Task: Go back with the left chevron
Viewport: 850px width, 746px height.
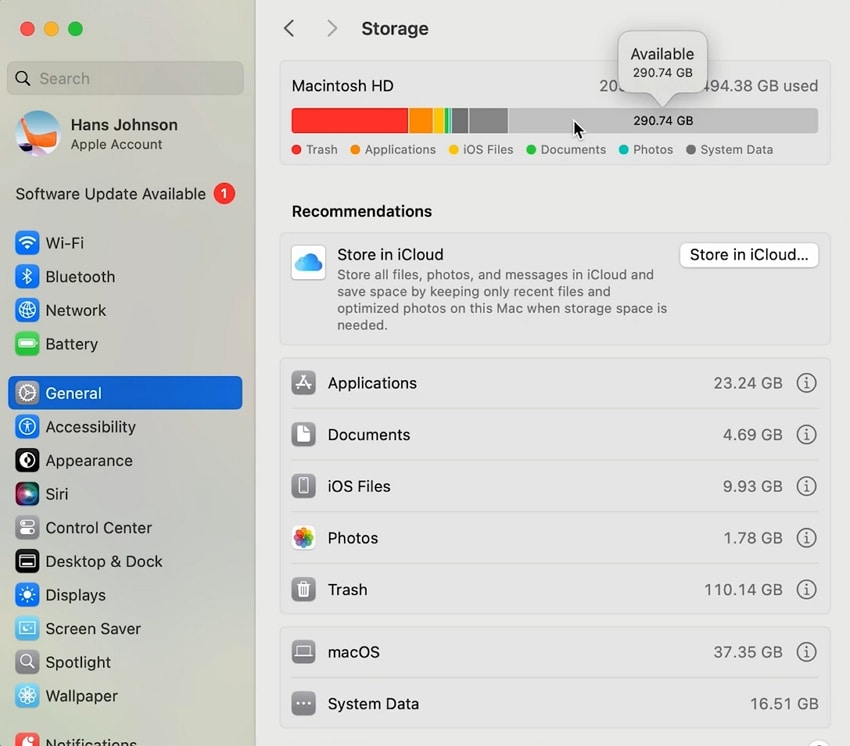Action: [x=289, y=28]
